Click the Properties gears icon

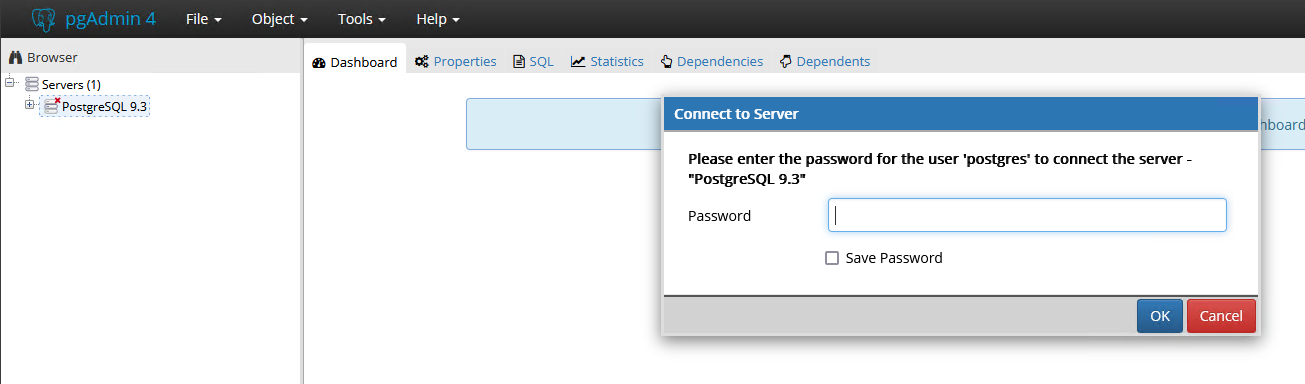pyautogui.click(x=422, y=62)
